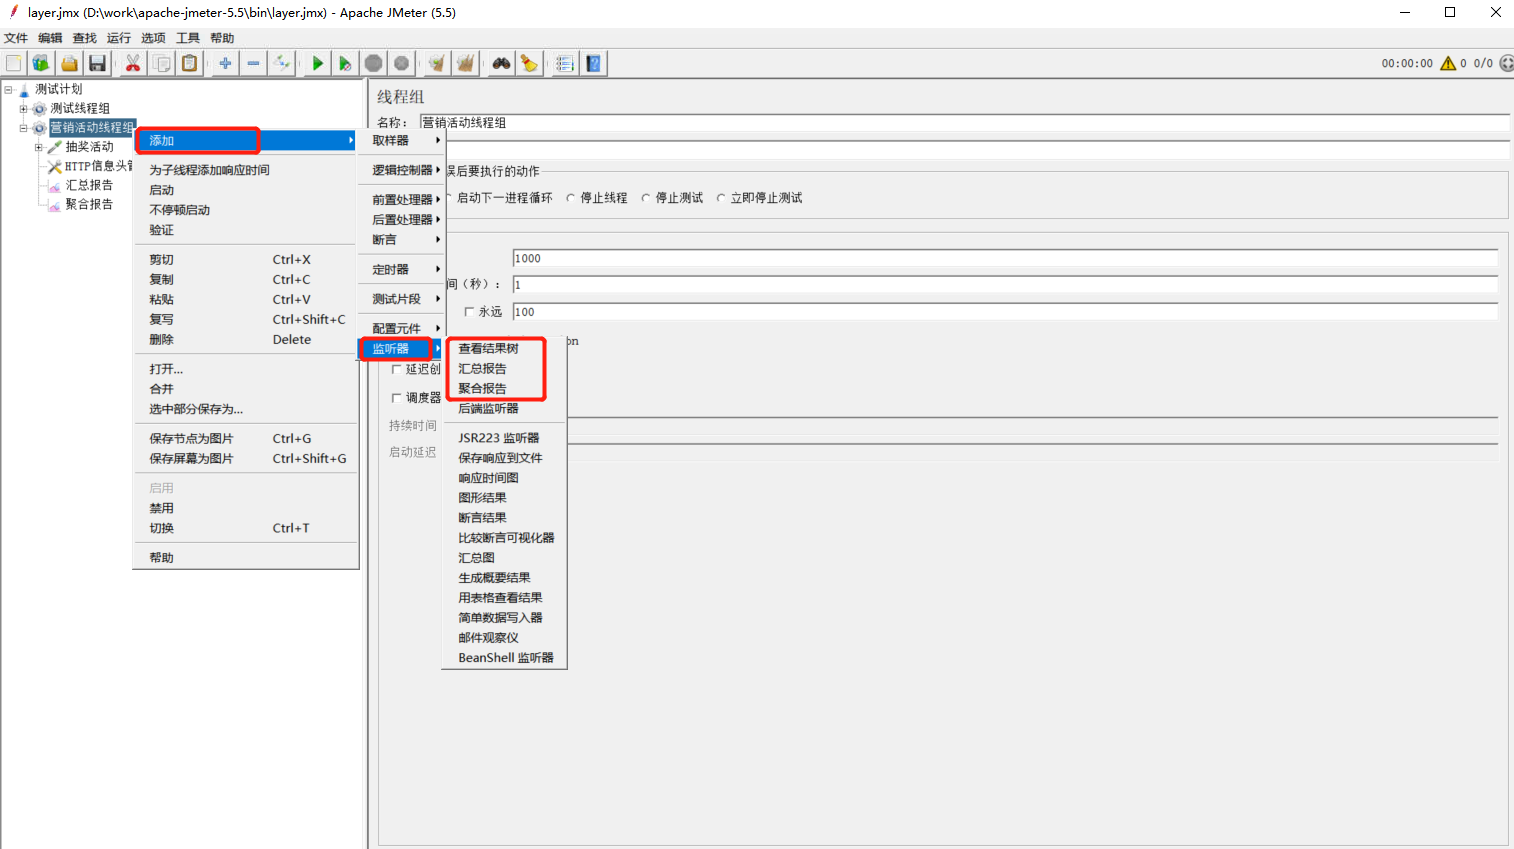
Task: Click the loop count field showing 100
Action: [1005, 312]
